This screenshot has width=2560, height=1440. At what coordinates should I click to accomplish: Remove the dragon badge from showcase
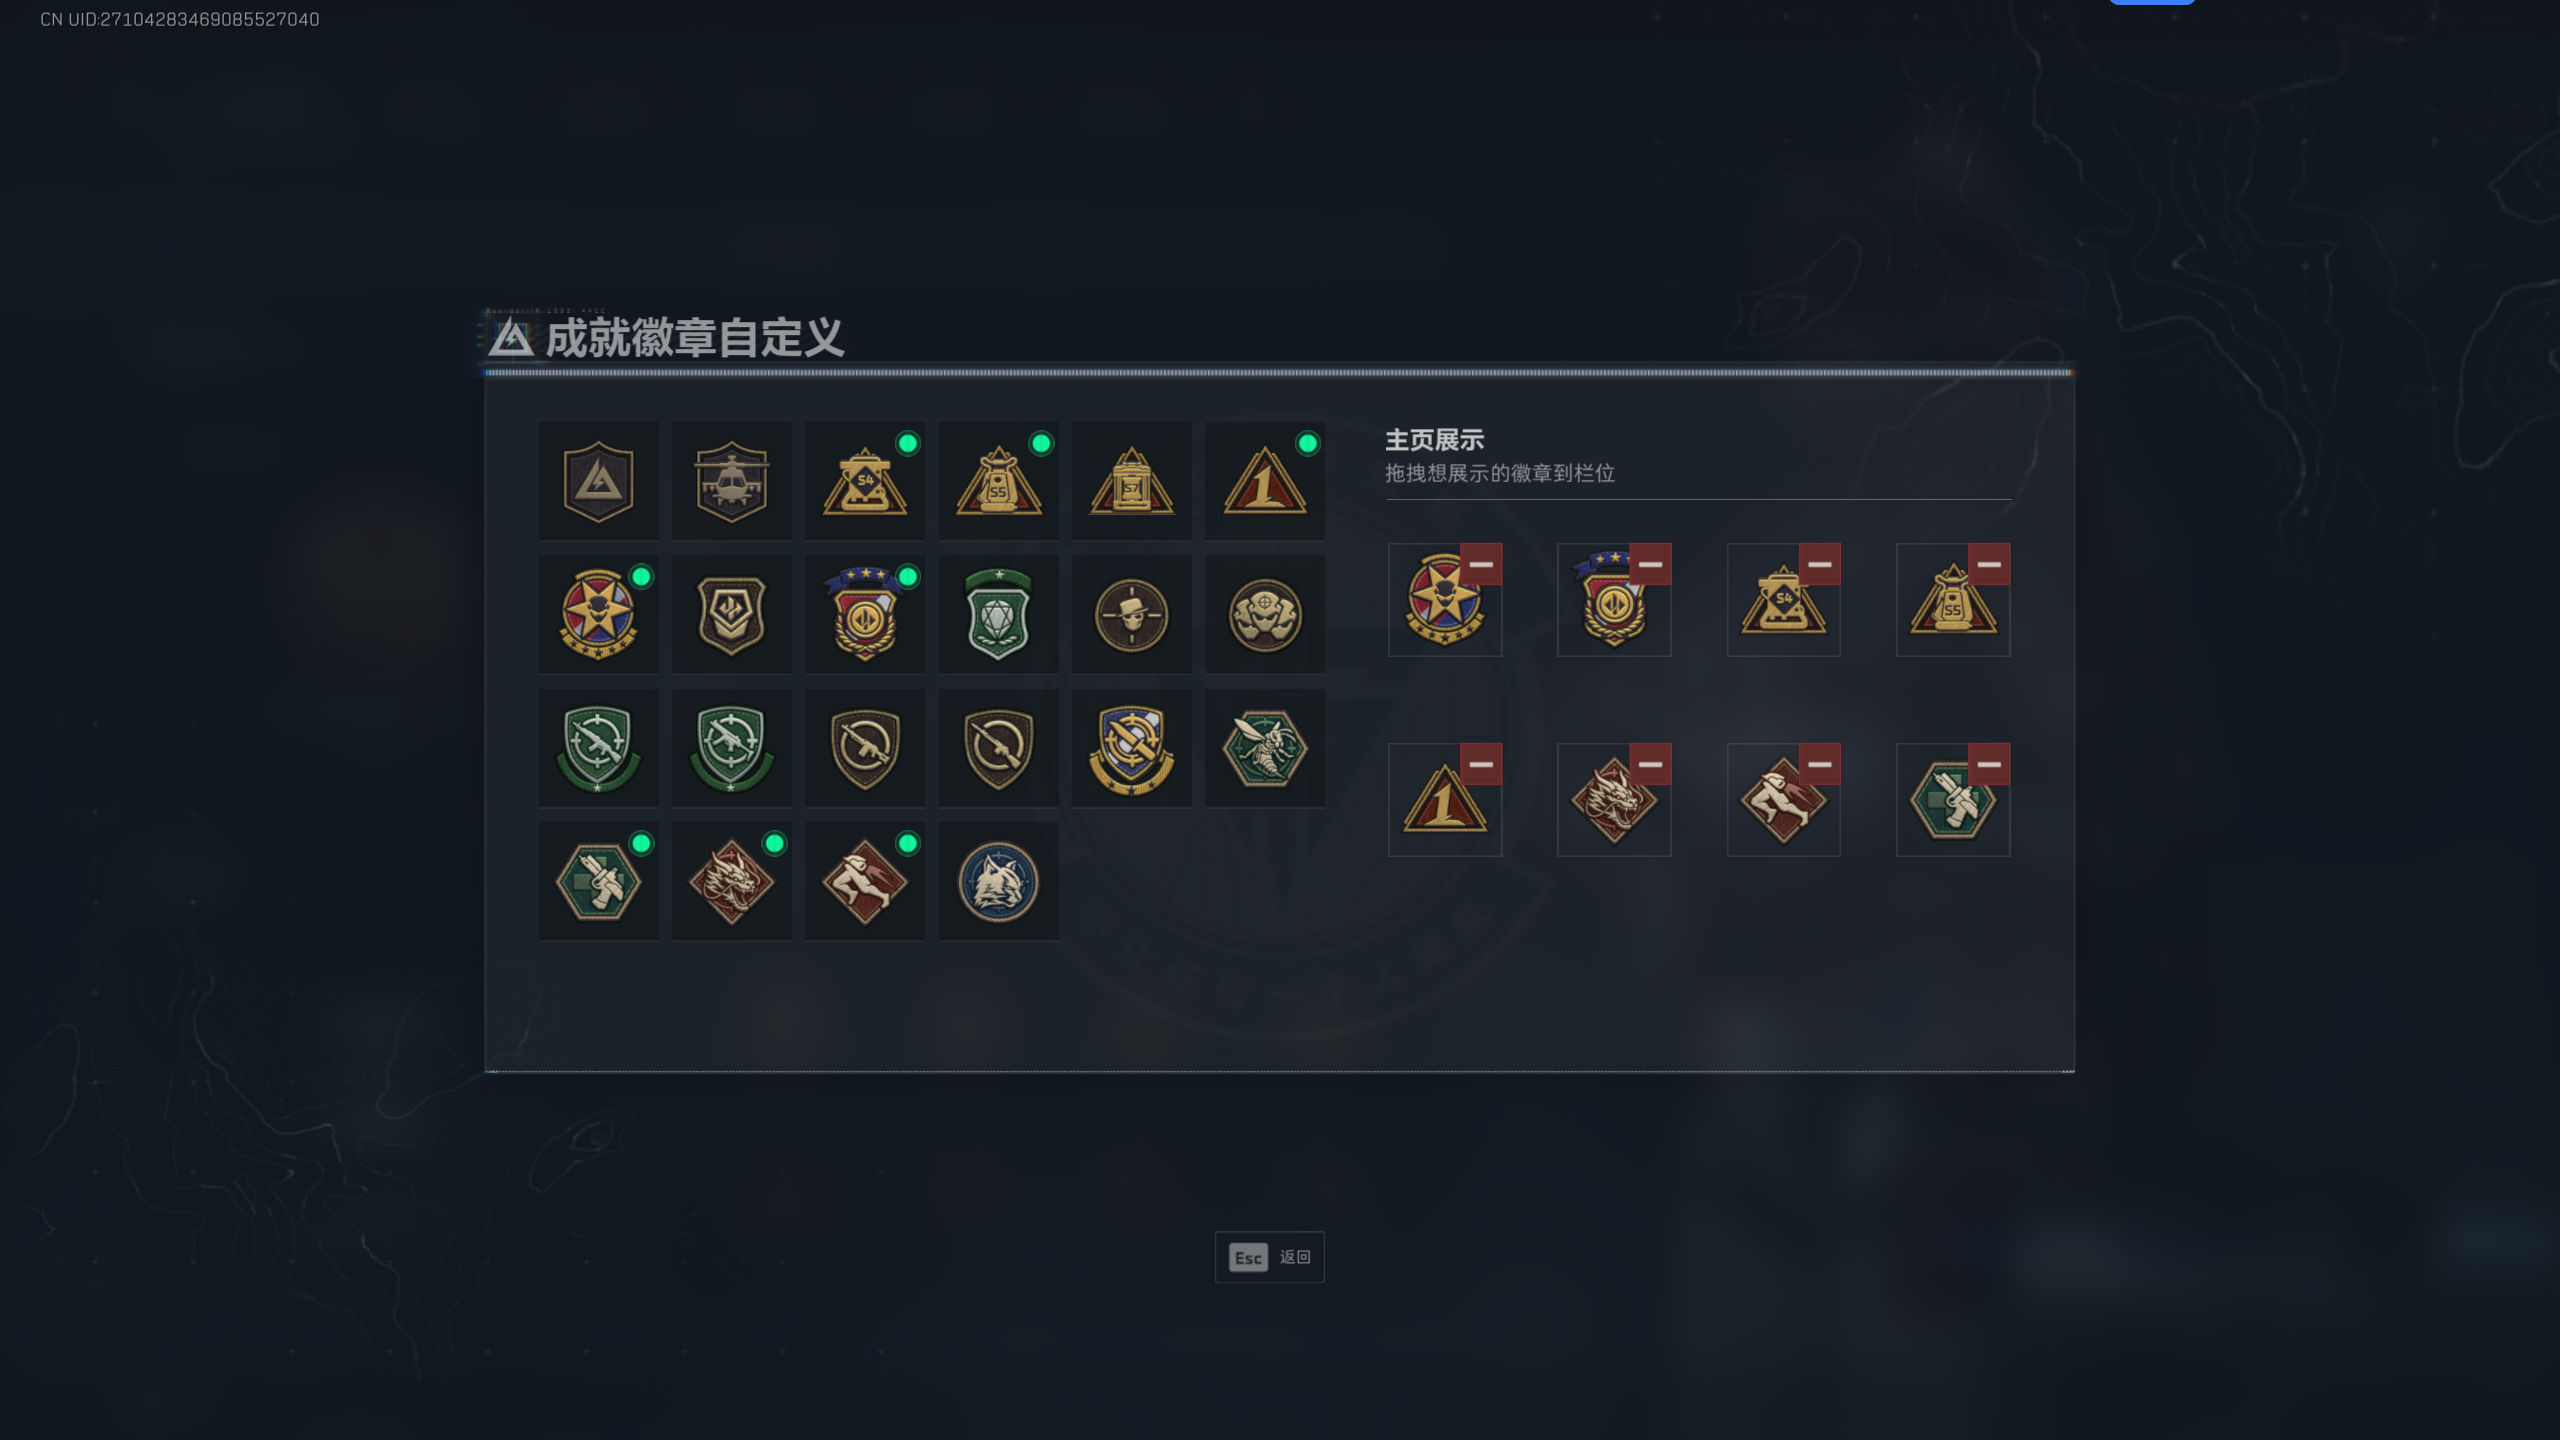coord(1650,765)
